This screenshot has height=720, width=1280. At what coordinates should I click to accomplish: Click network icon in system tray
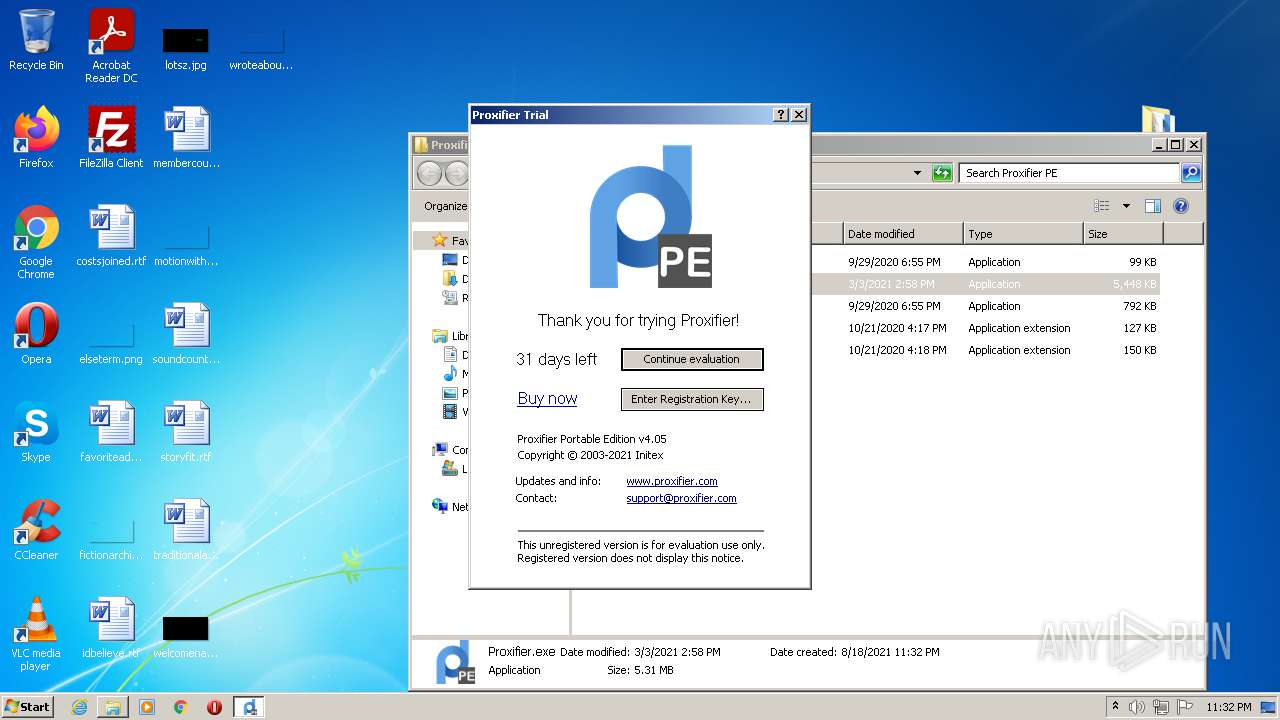click(x=1161, y=707)
